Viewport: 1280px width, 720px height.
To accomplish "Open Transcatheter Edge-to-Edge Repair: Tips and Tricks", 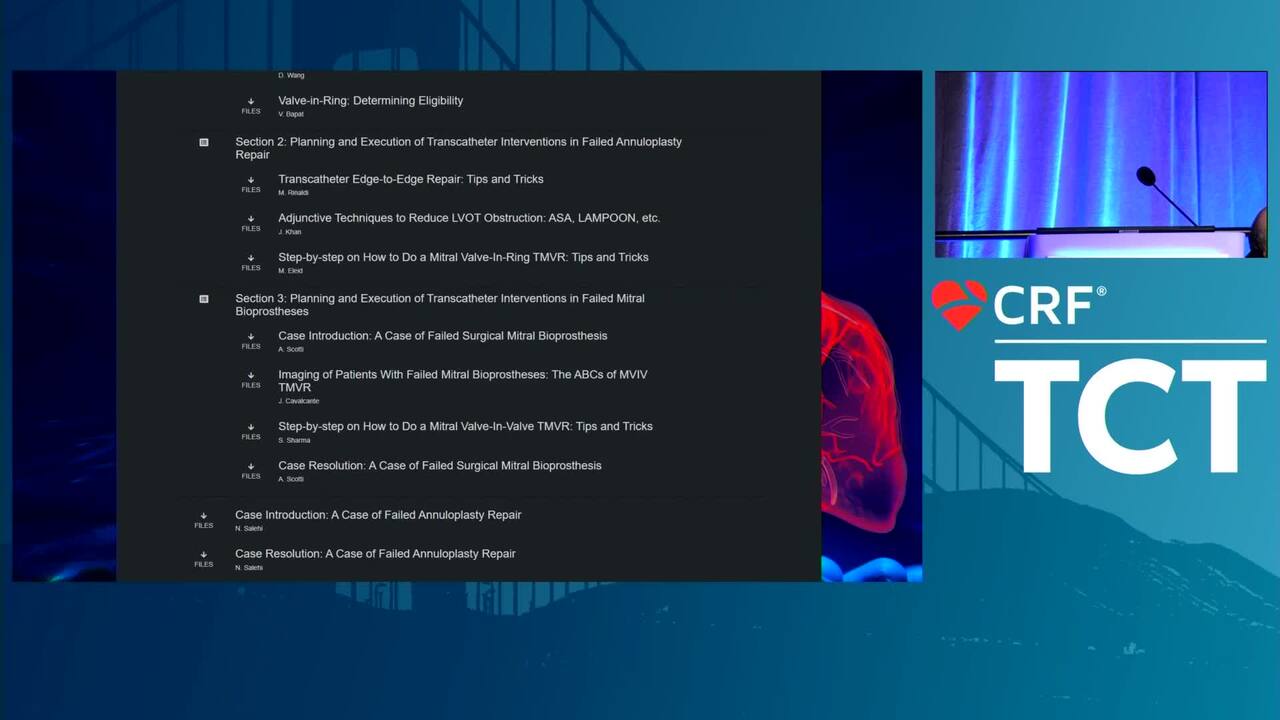I will point(411,179).
